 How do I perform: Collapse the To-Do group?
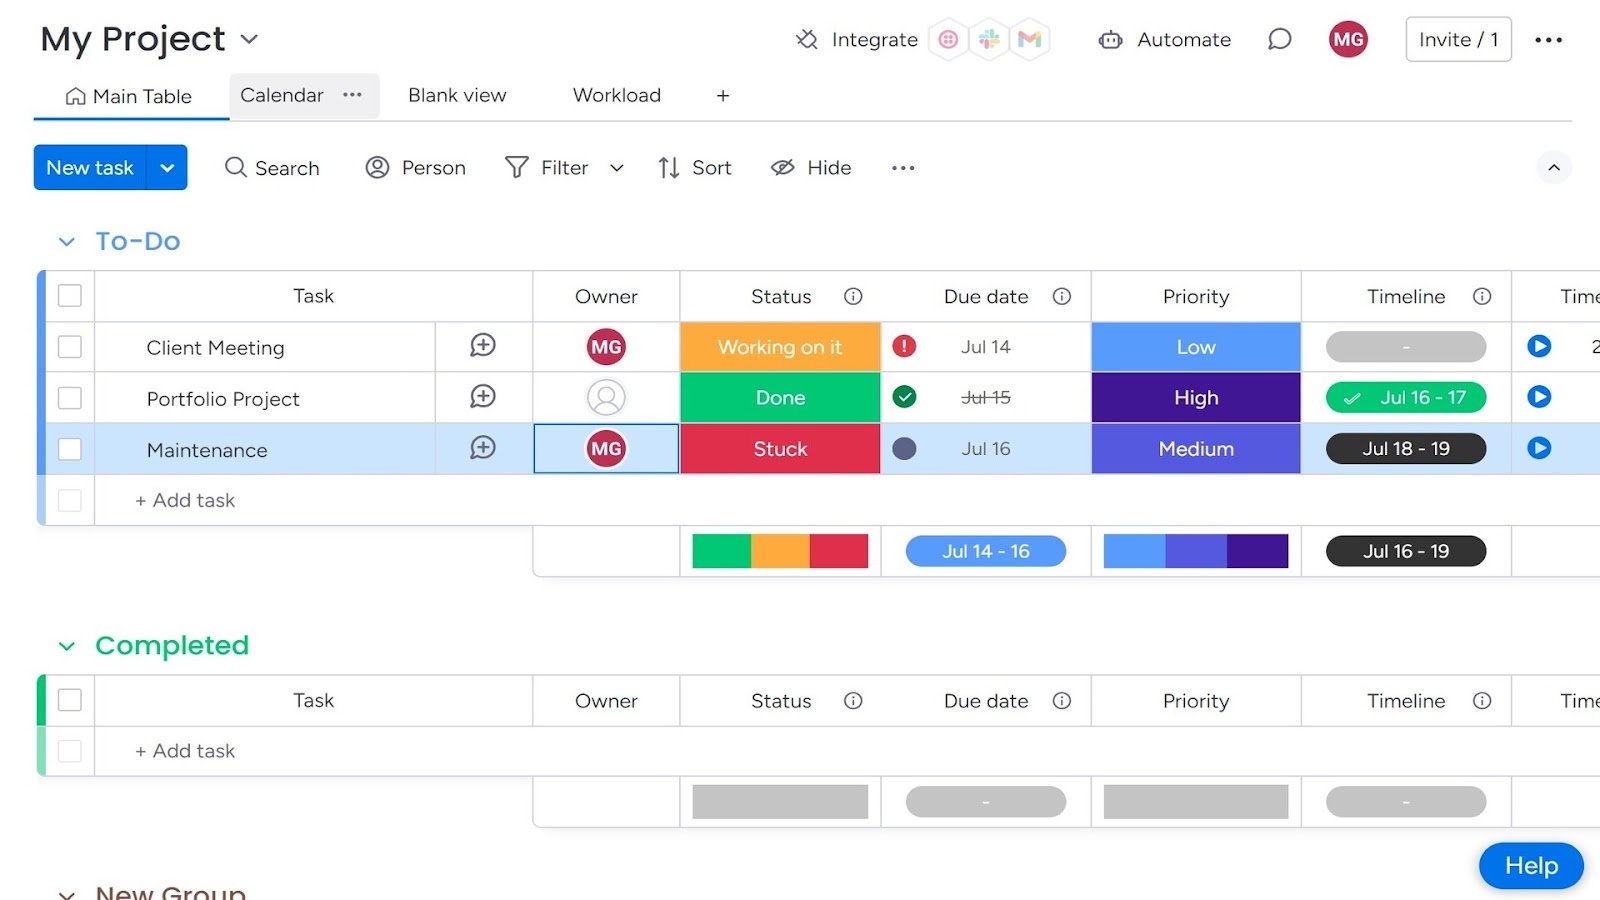(67, 242)
